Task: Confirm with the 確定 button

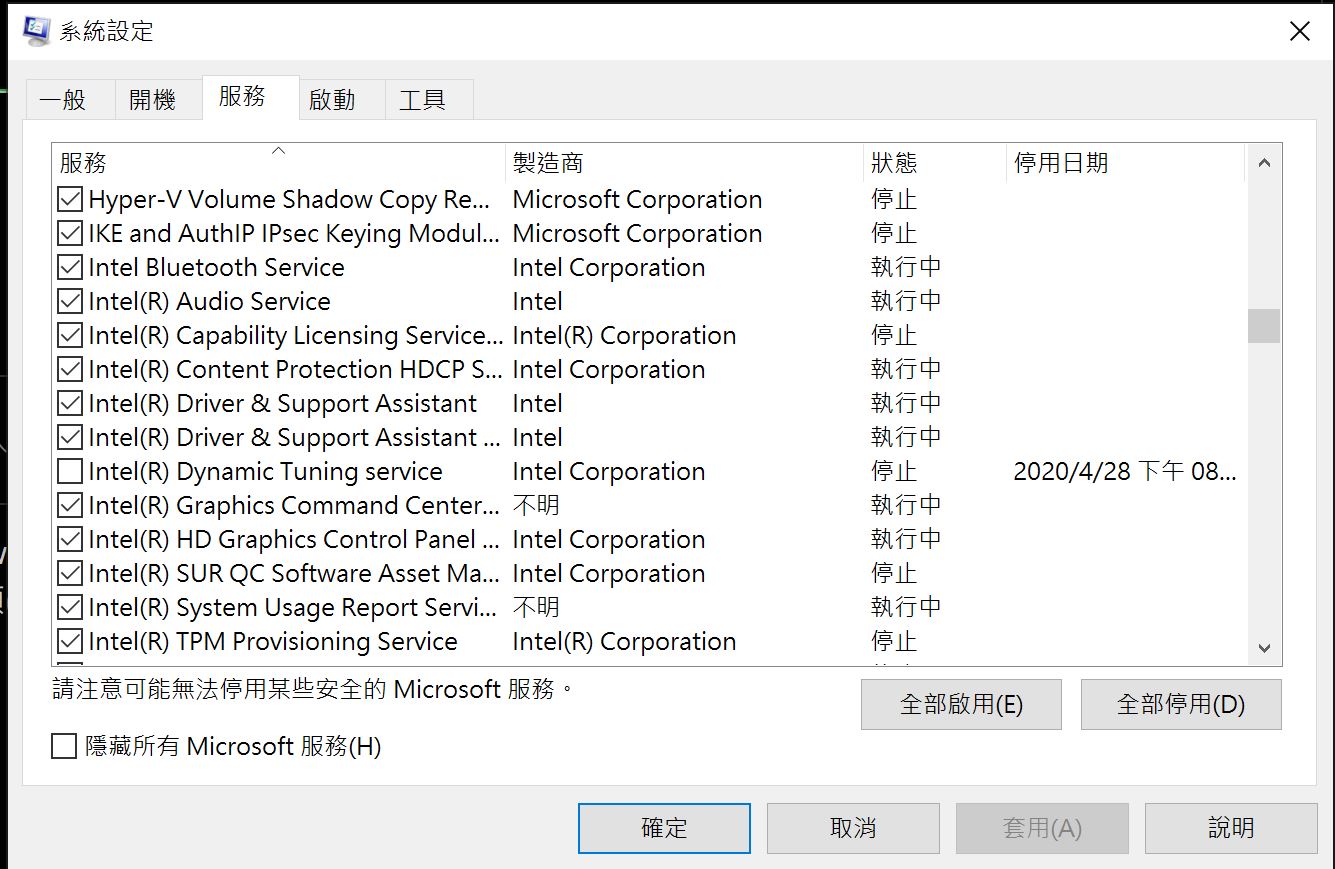Action: [664, 828]
